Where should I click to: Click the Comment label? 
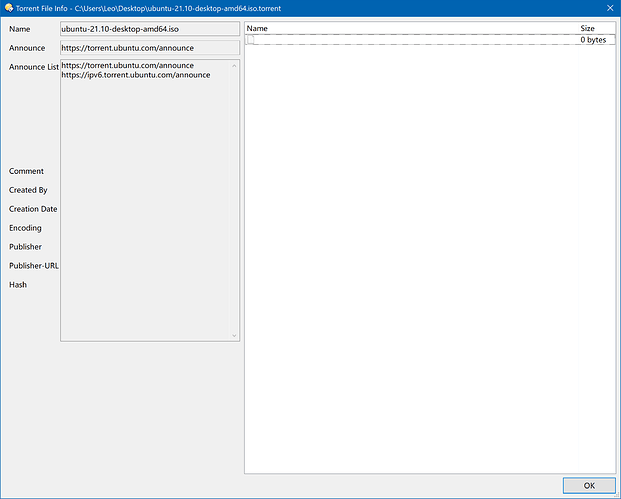point(26,171)
